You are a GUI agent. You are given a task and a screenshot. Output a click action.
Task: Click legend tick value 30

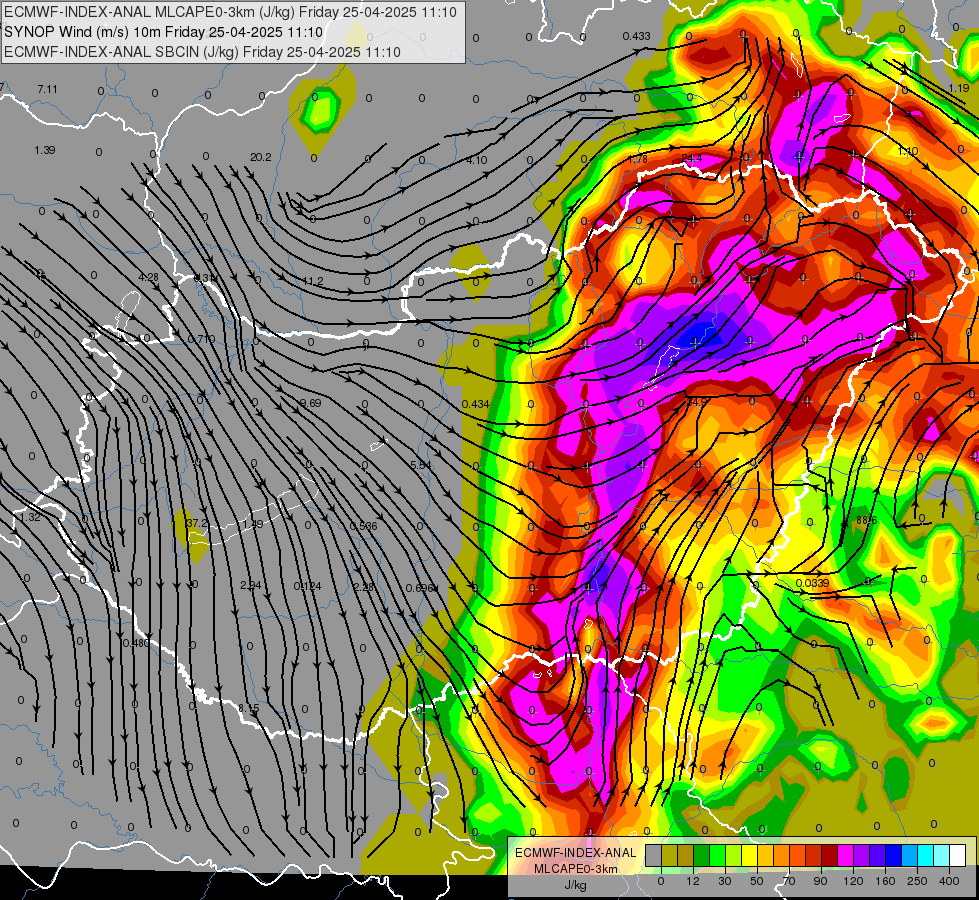point(725,881)
